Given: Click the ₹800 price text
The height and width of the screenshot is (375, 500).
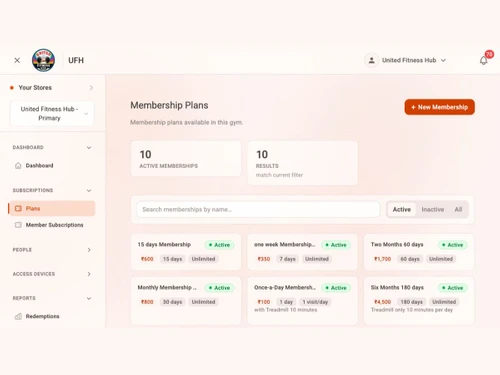Looking at the screenshot, I should pos(147,302).
